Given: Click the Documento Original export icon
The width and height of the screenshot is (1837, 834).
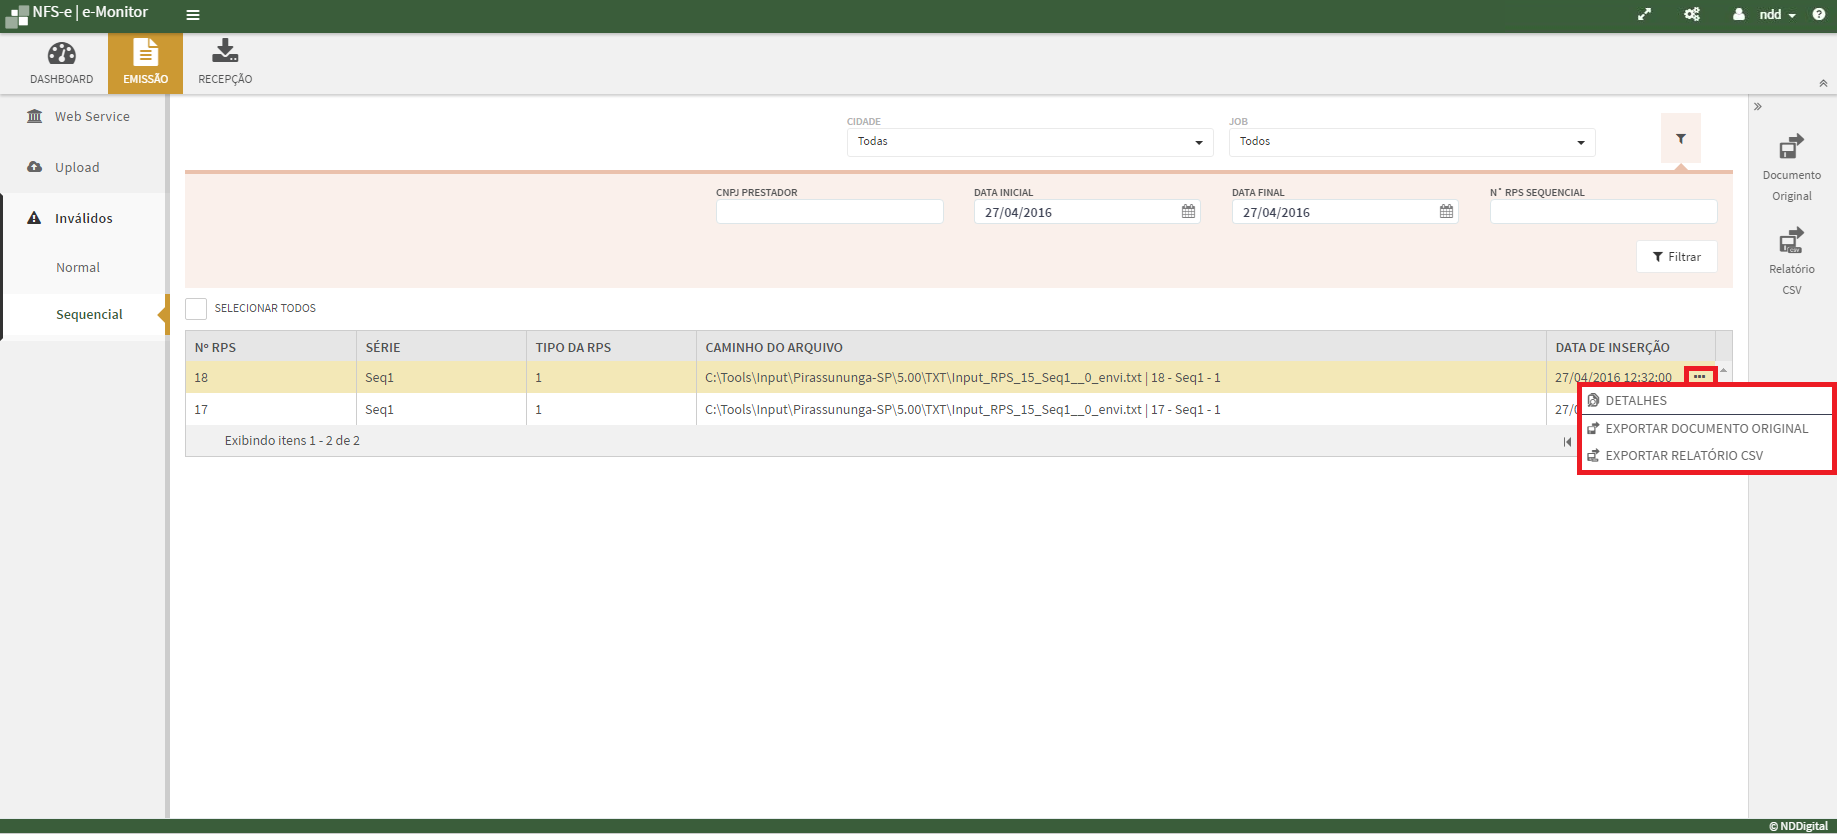Looking at the screenshot, I should (x=1791, y=148).
